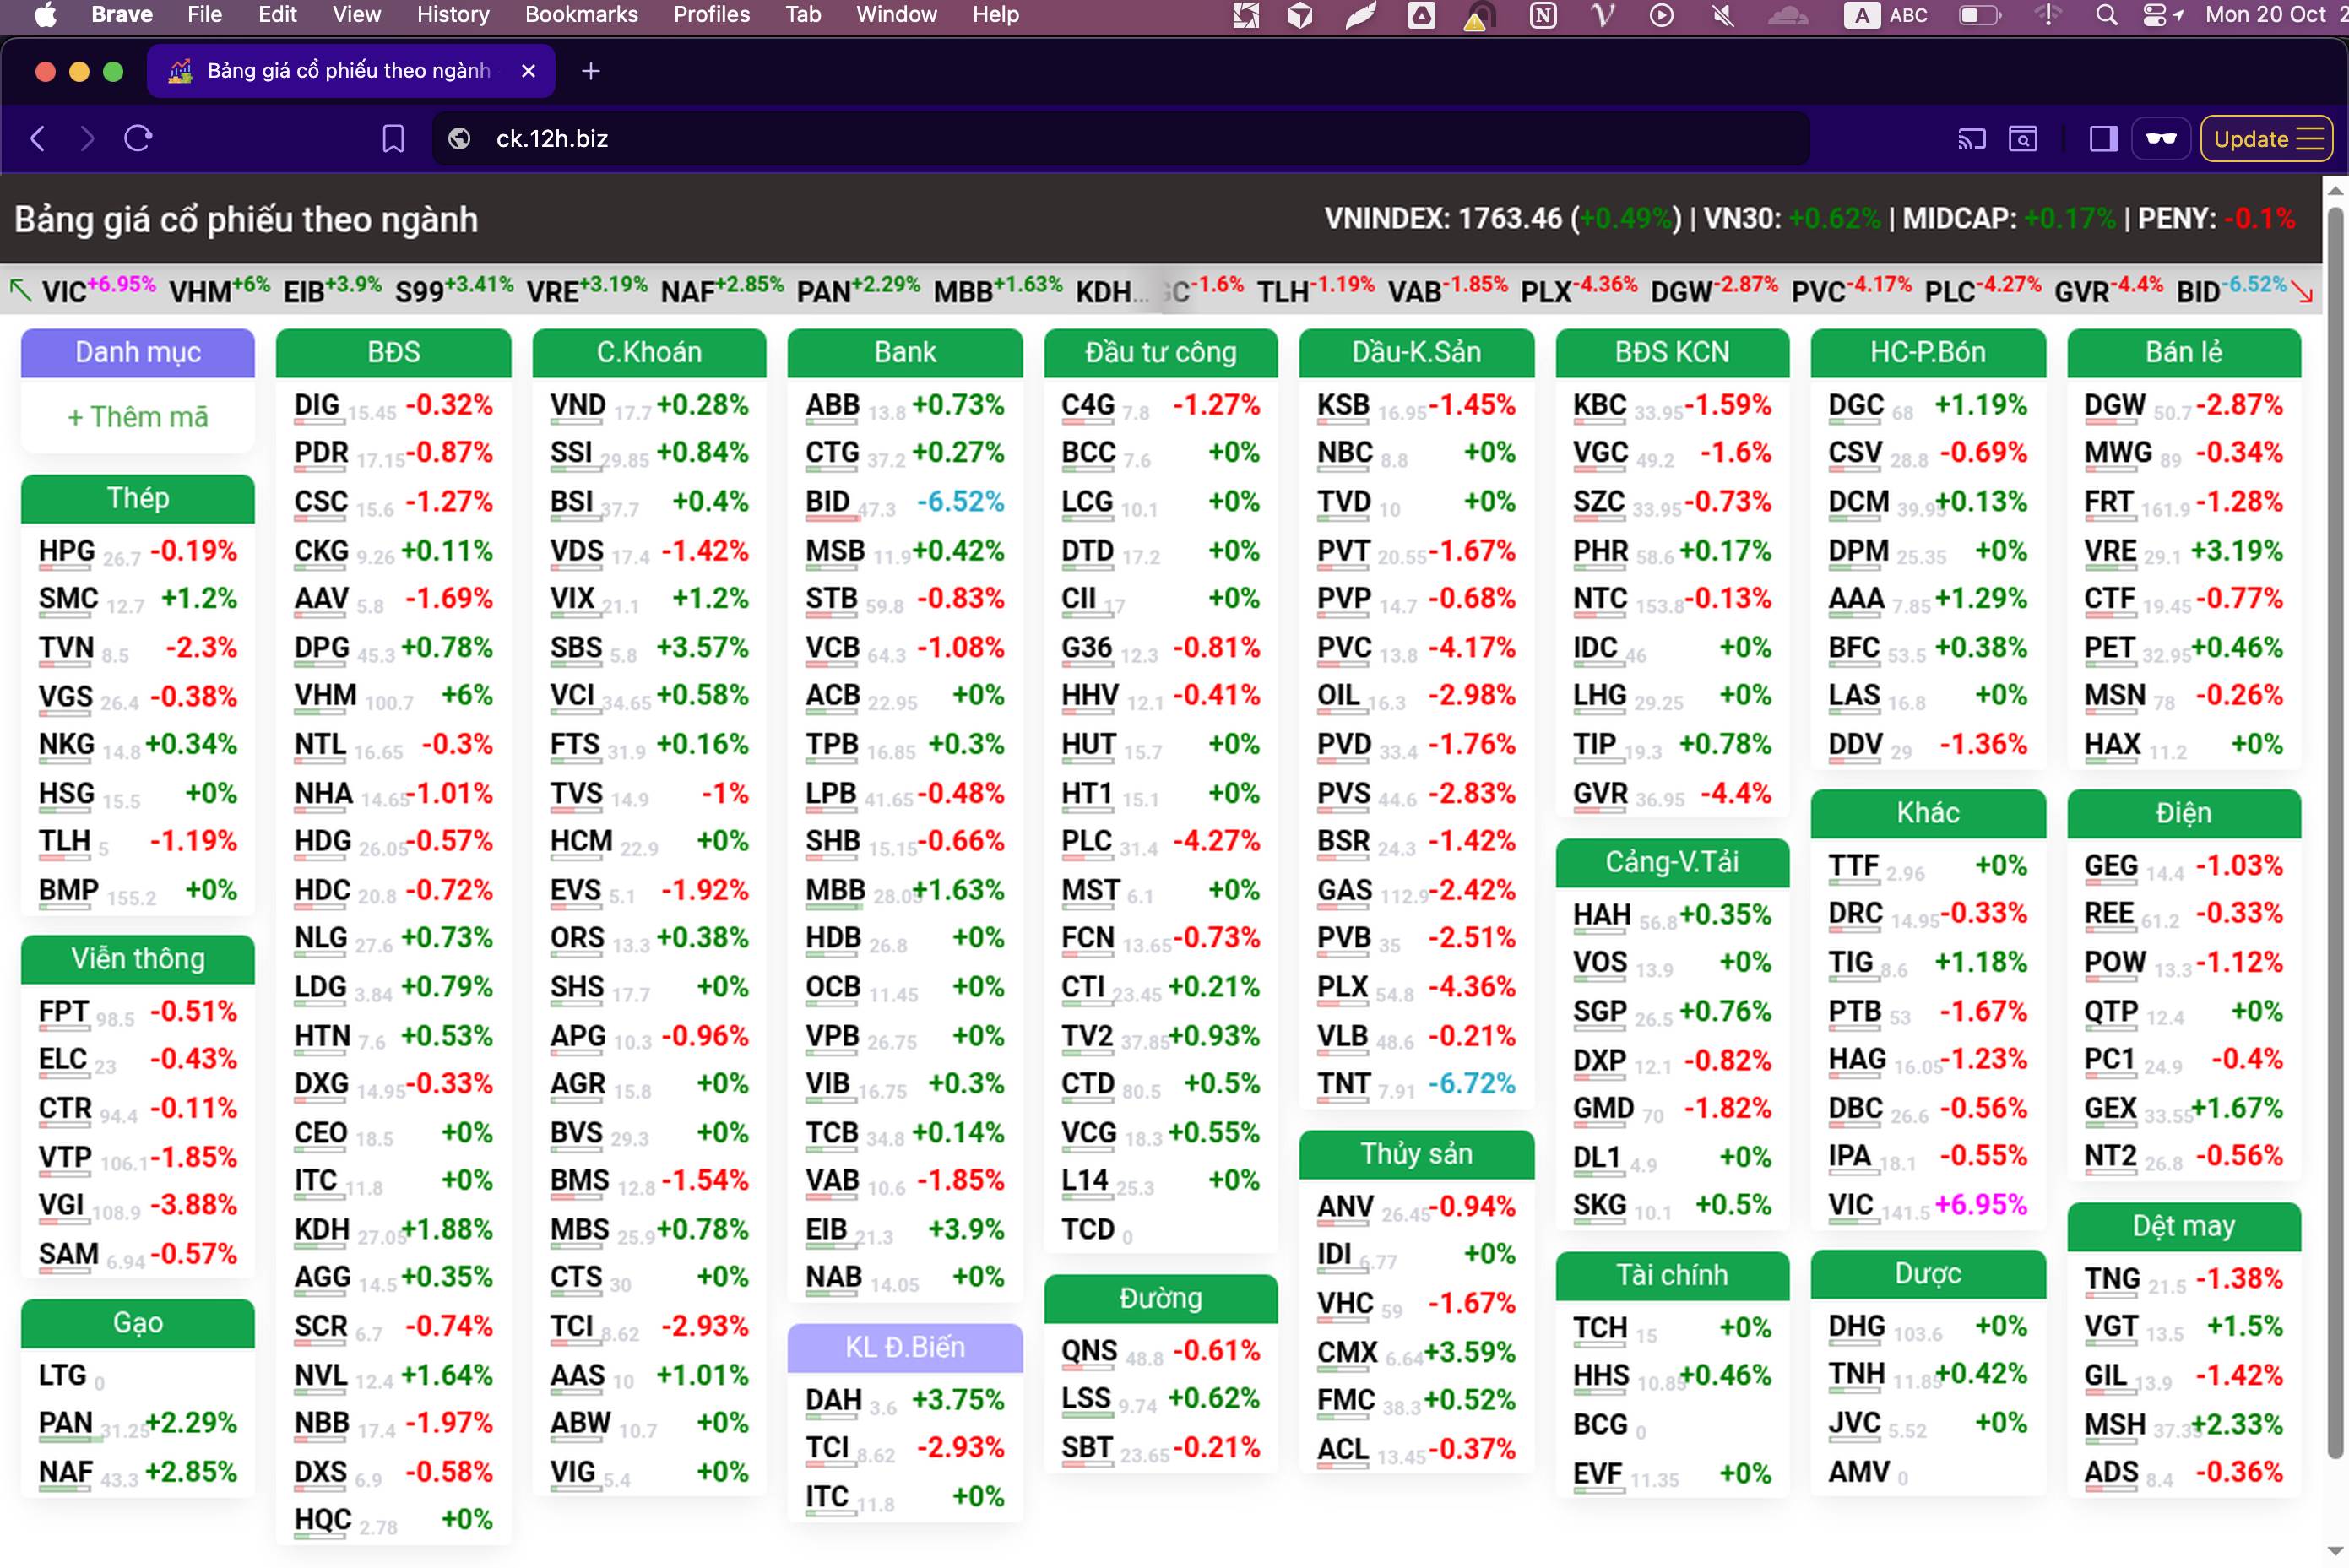Open macOS Control Center toggles icon
2349x1568 pixels.
2154,15
